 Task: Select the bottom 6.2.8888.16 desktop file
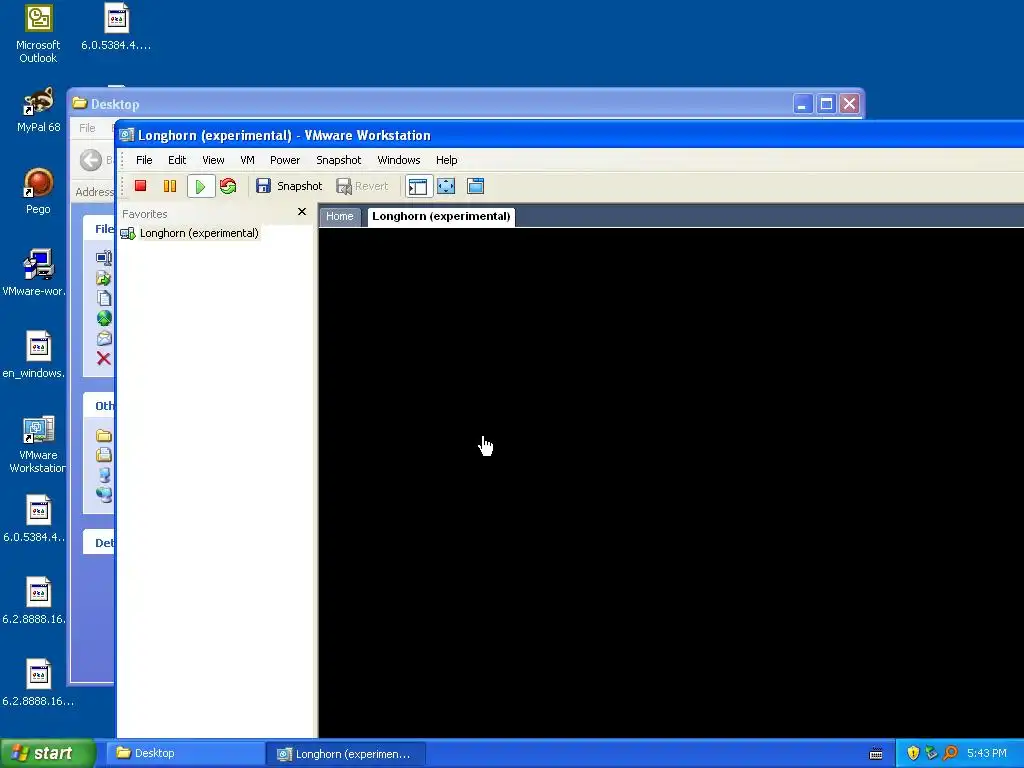pos(38,683)
